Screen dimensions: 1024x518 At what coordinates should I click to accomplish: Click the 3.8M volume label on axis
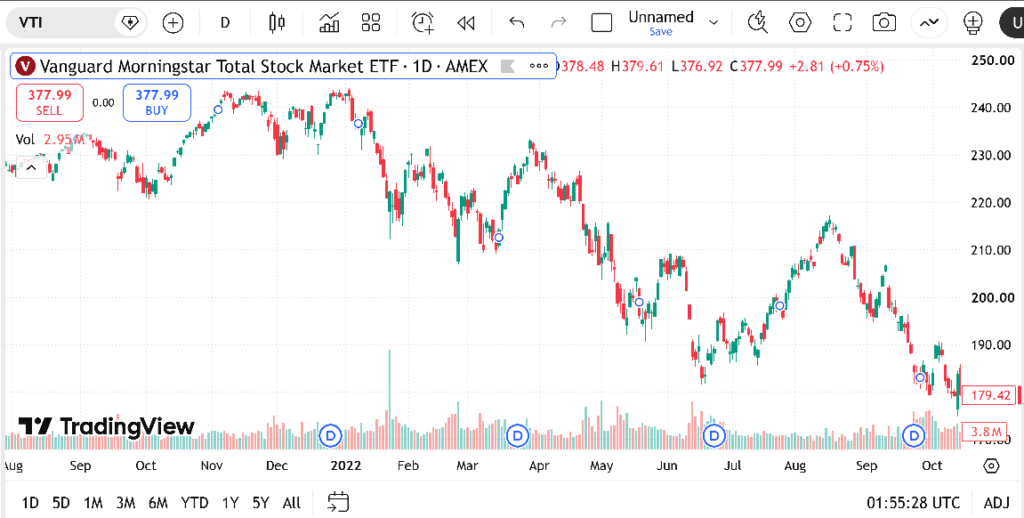coord(985,432)
